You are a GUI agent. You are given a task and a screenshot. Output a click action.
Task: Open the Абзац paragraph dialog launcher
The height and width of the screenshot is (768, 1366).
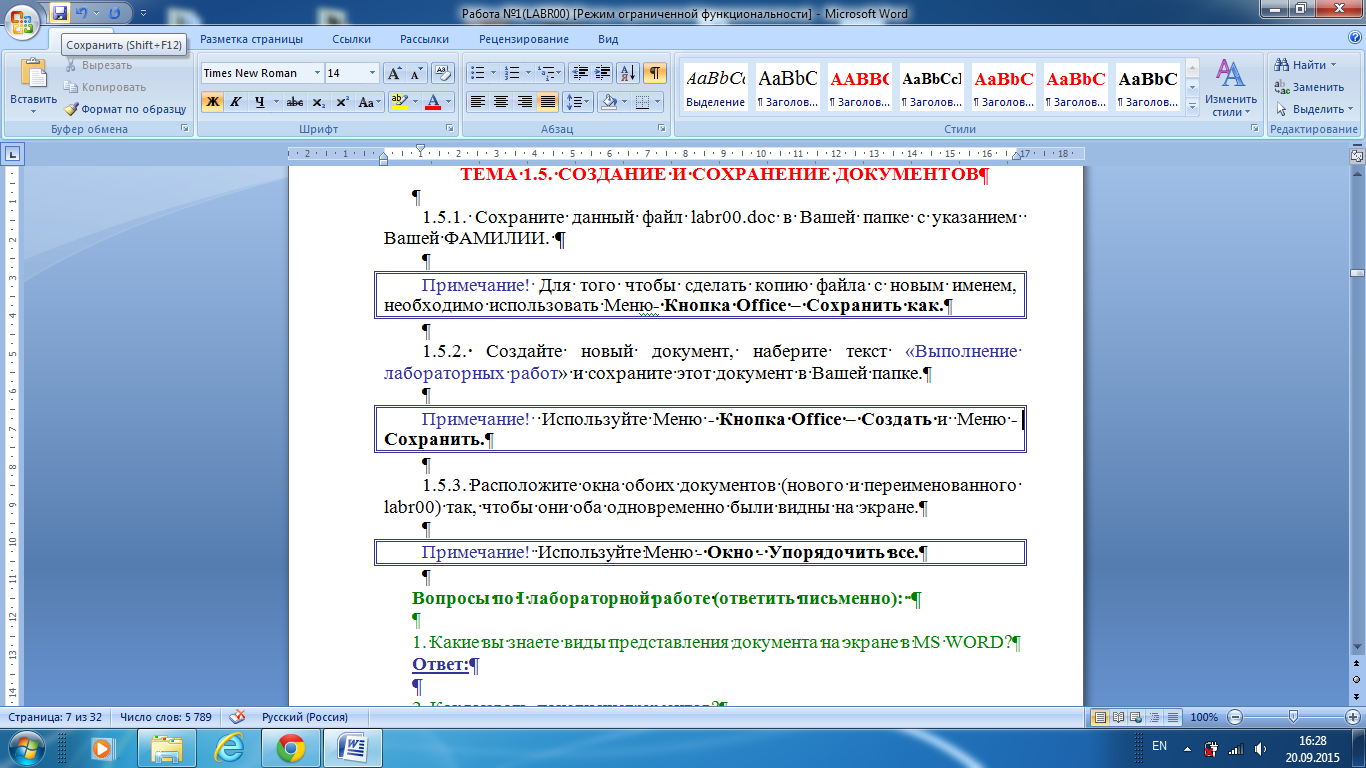pyautogui.click(x=661, y=129)
